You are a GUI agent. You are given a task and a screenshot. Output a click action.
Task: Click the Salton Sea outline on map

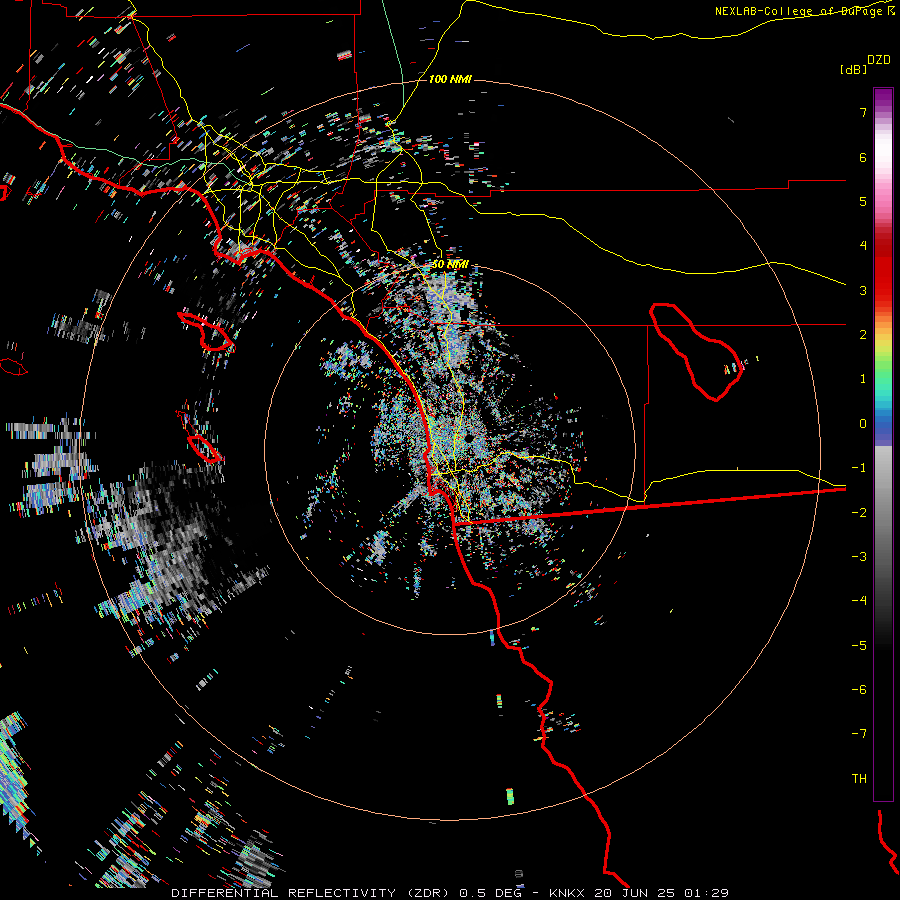(x=696, y=351)
